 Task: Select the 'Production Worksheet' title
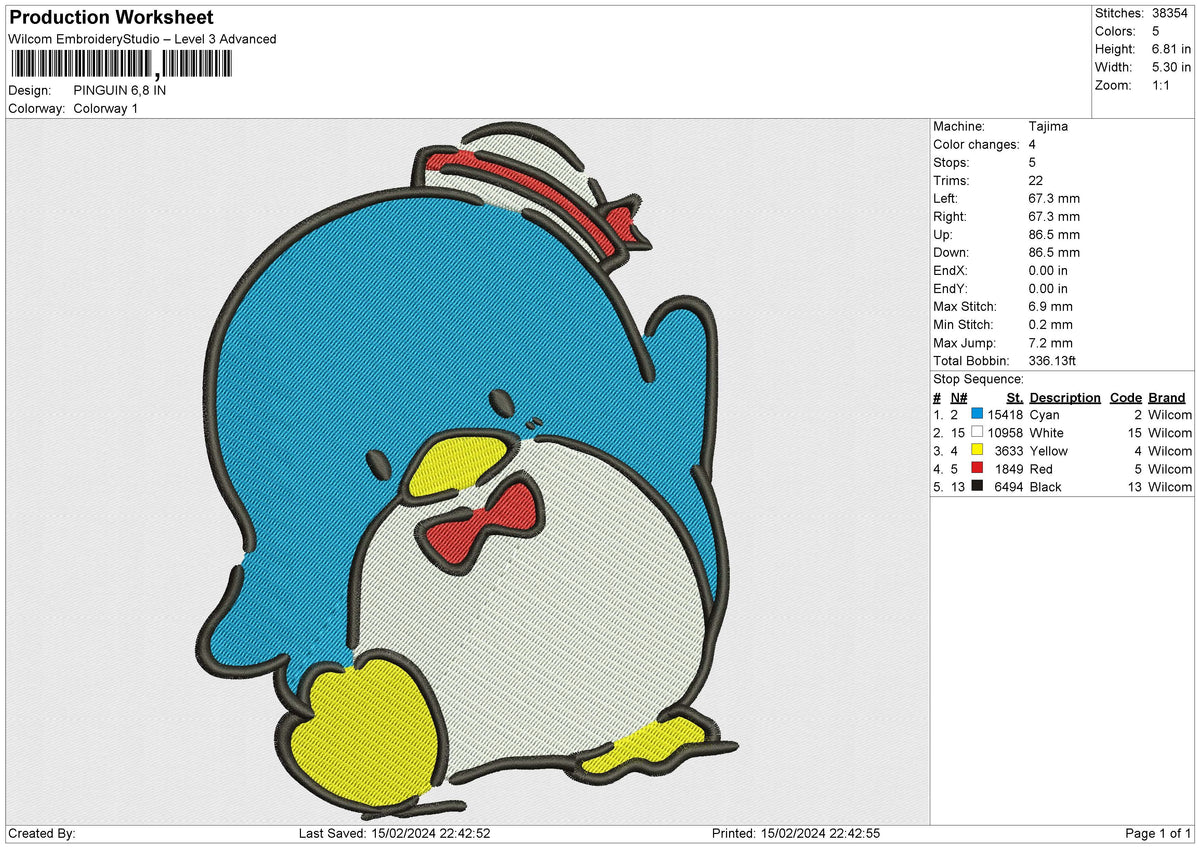point(111,18)
